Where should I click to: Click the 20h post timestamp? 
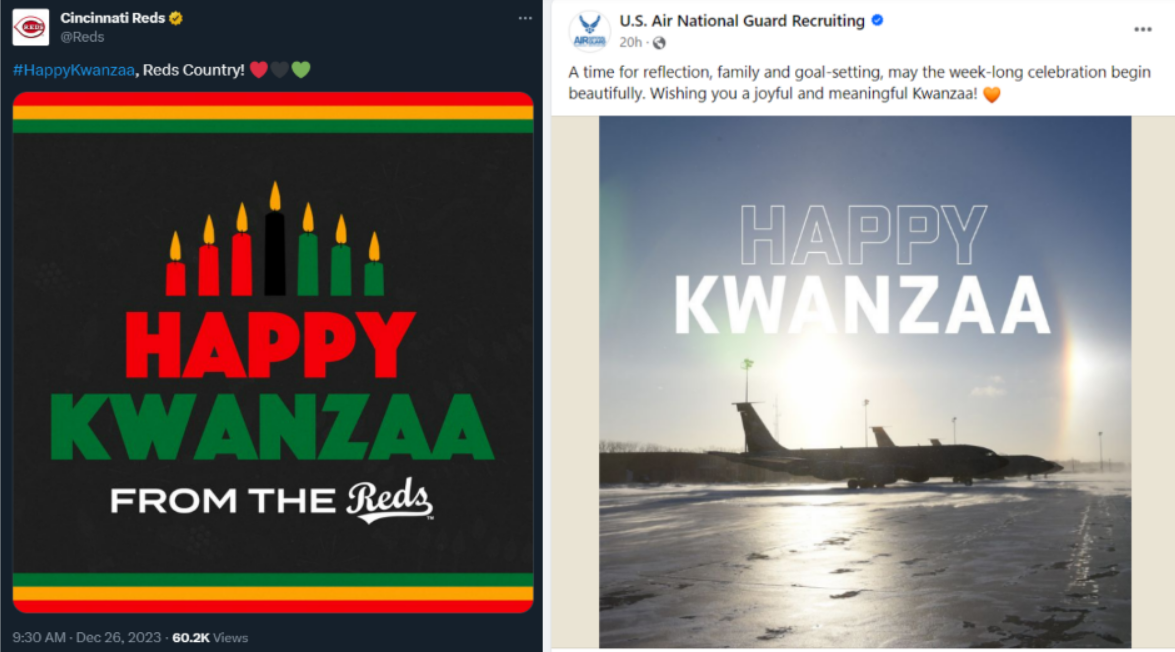click(630, 42)
